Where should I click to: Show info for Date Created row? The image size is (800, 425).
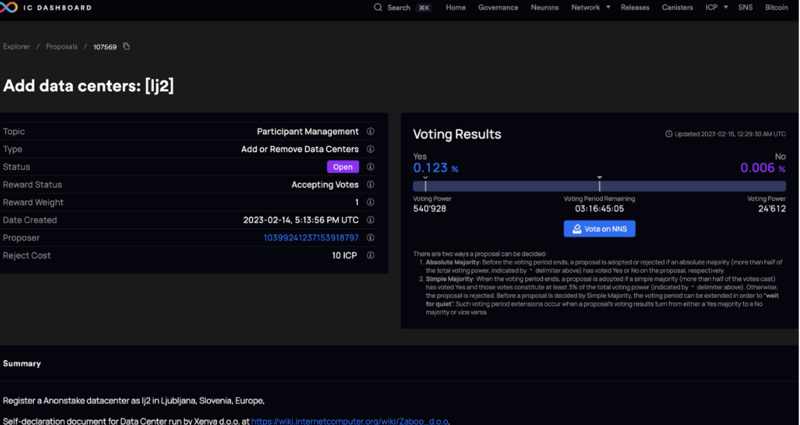point(370,220)
